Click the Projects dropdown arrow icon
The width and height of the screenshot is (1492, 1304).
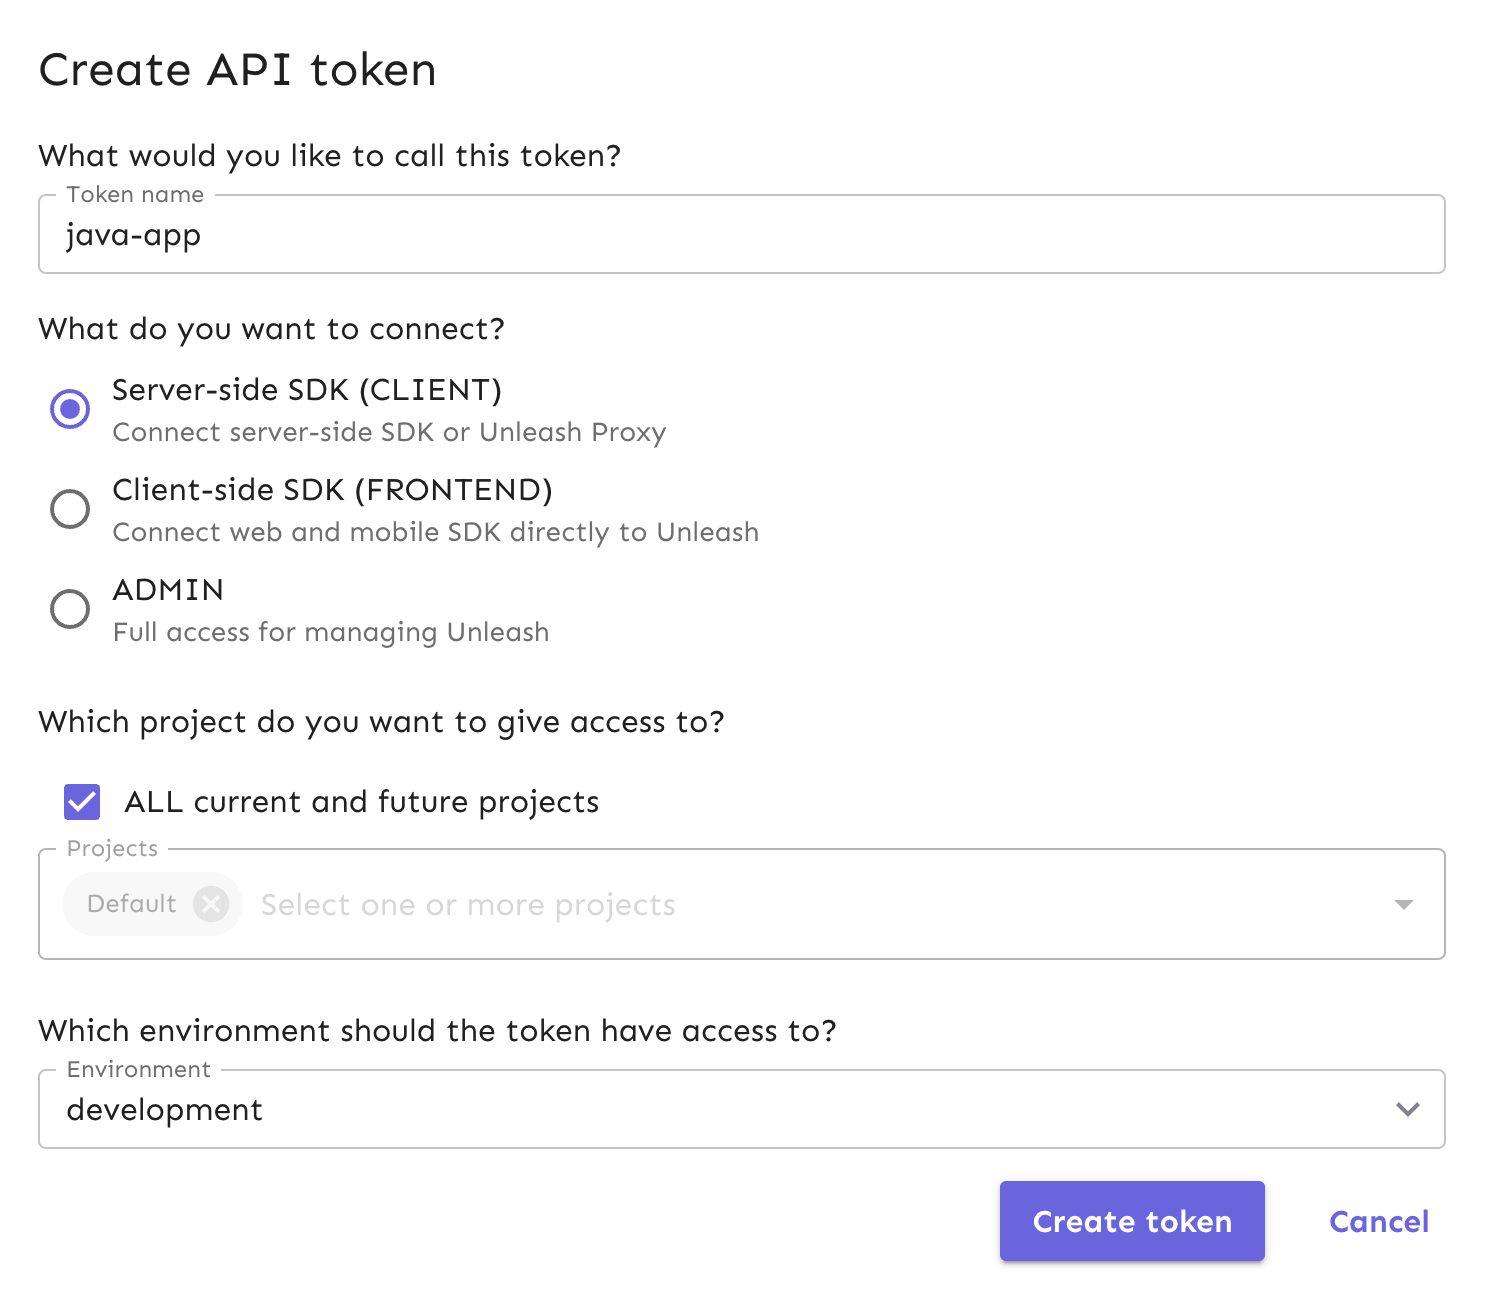(x=1404, y=903)
